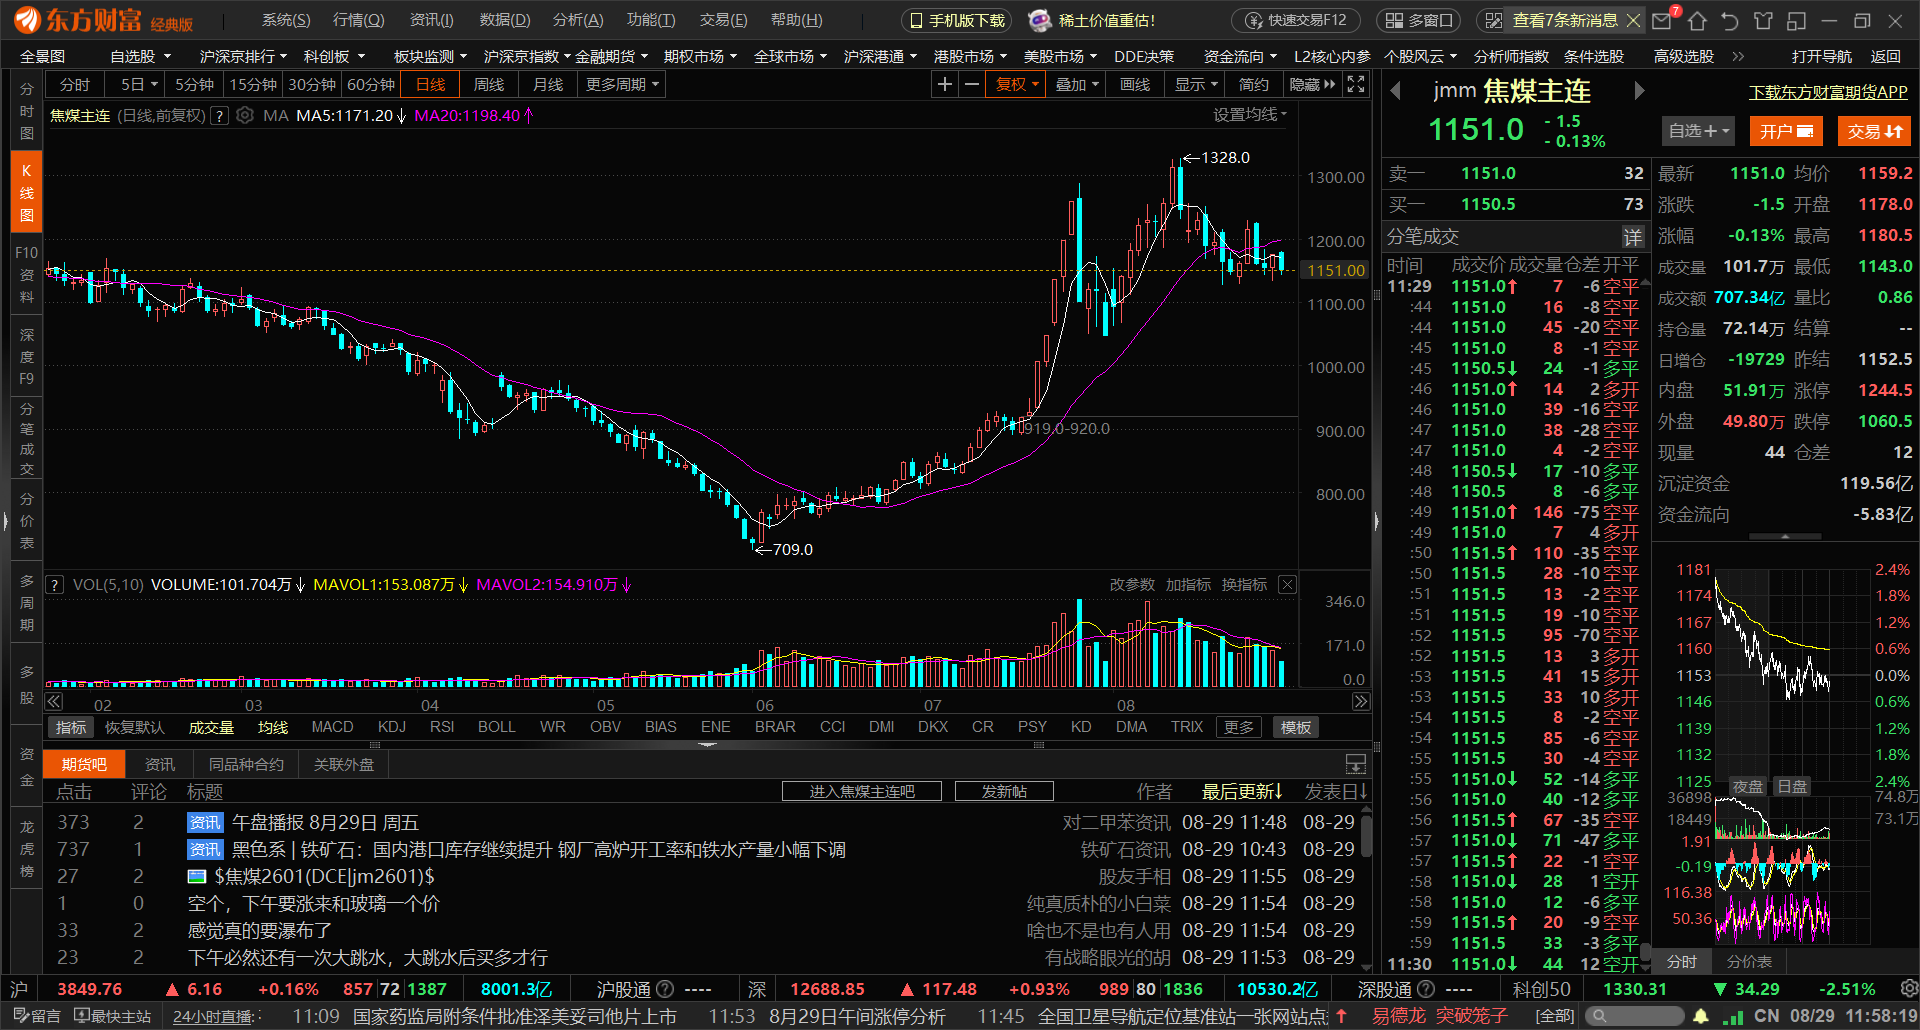Select the KDJ indicator

pos(392,727)
